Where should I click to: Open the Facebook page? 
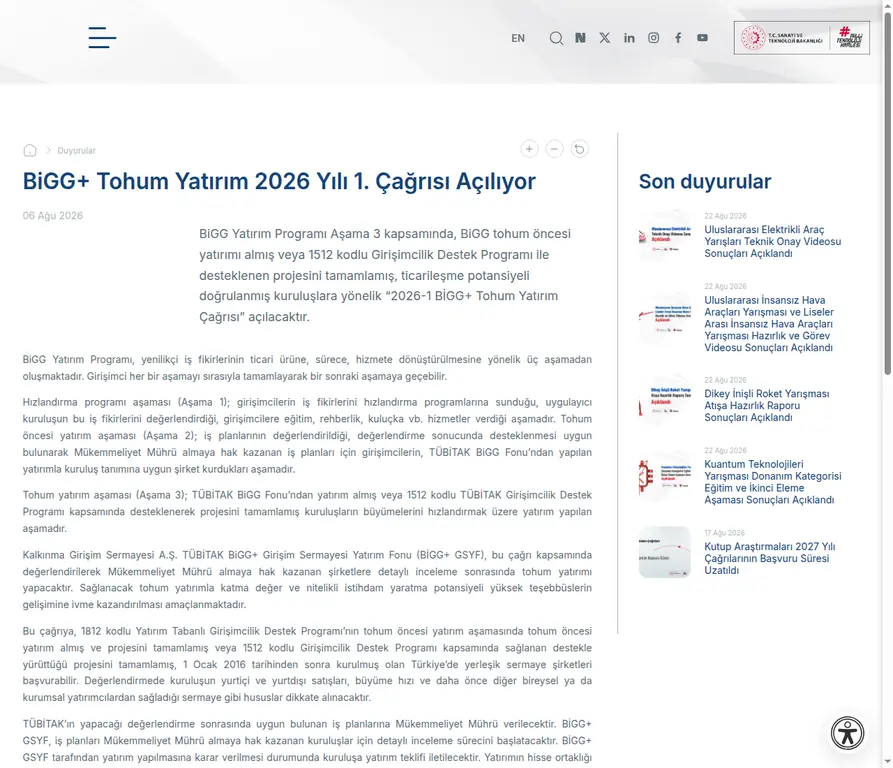coord(678,38)
